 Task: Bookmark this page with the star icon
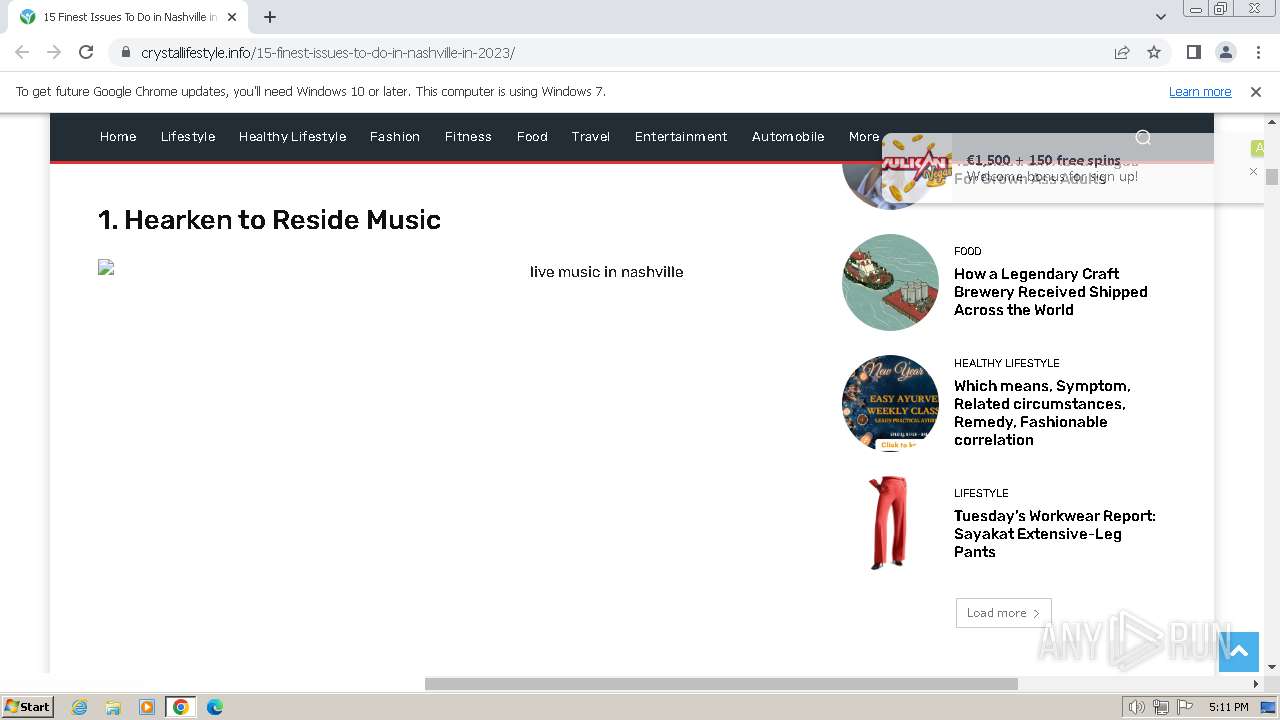tap(1154, 52)
